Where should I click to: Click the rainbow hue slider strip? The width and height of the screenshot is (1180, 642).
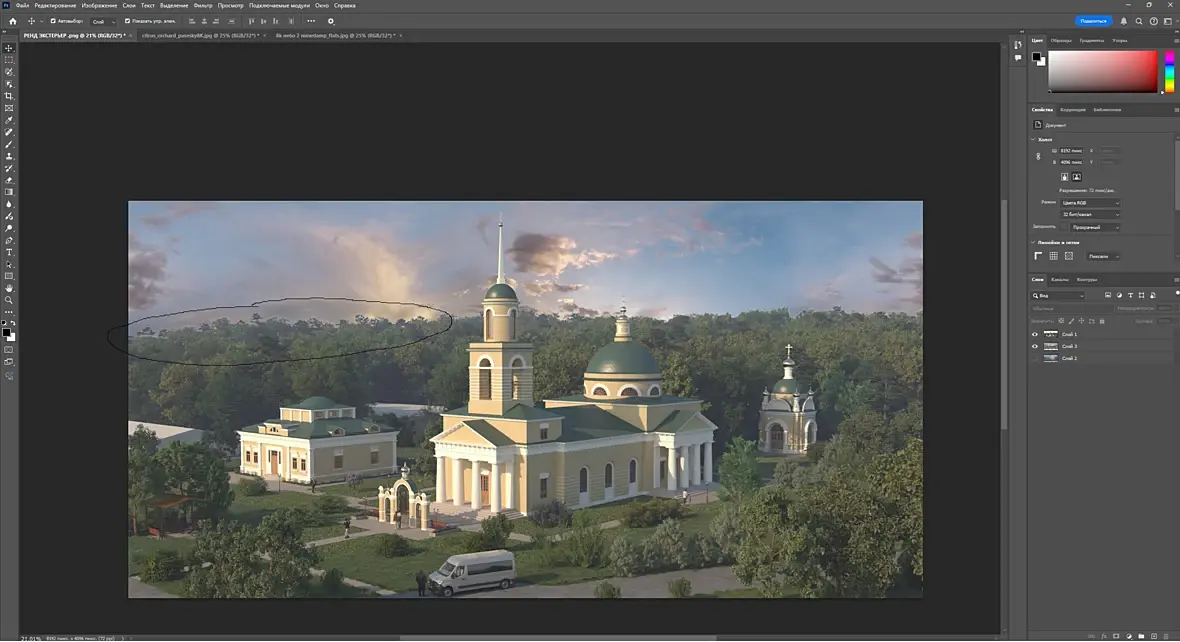click(1169, 71)
